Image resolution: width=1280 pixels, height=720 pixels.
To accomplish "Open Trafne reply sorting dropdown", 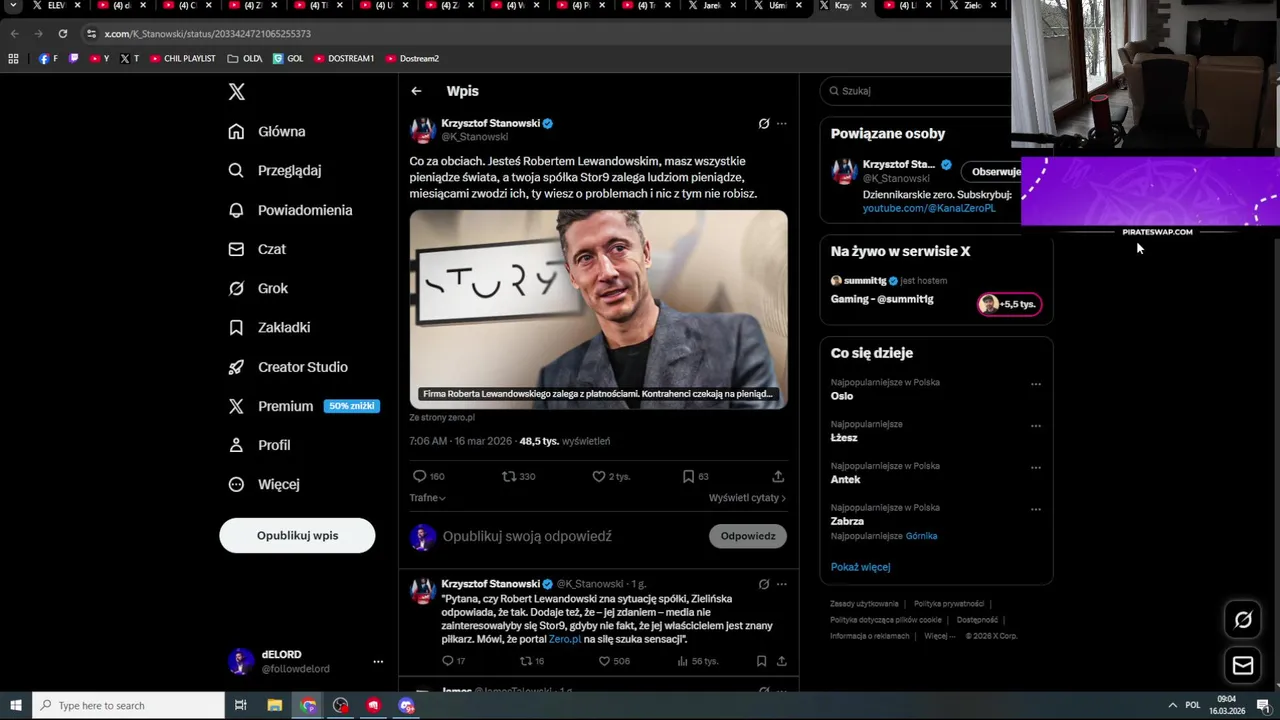I will pyautogui.click(x=427, y=498).
